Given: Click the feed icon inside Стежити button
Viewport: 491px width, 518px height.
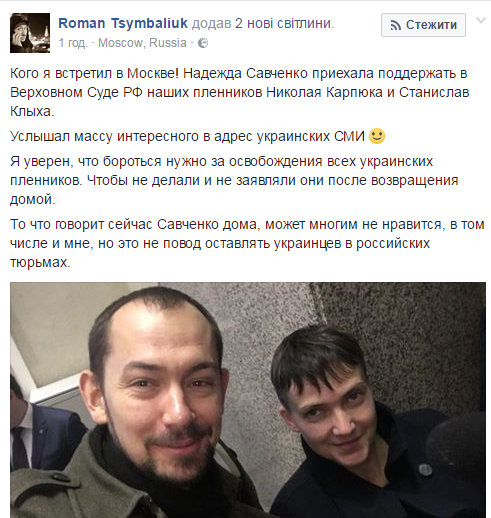Looking at the screenshot, I should (x=395, y=25).
